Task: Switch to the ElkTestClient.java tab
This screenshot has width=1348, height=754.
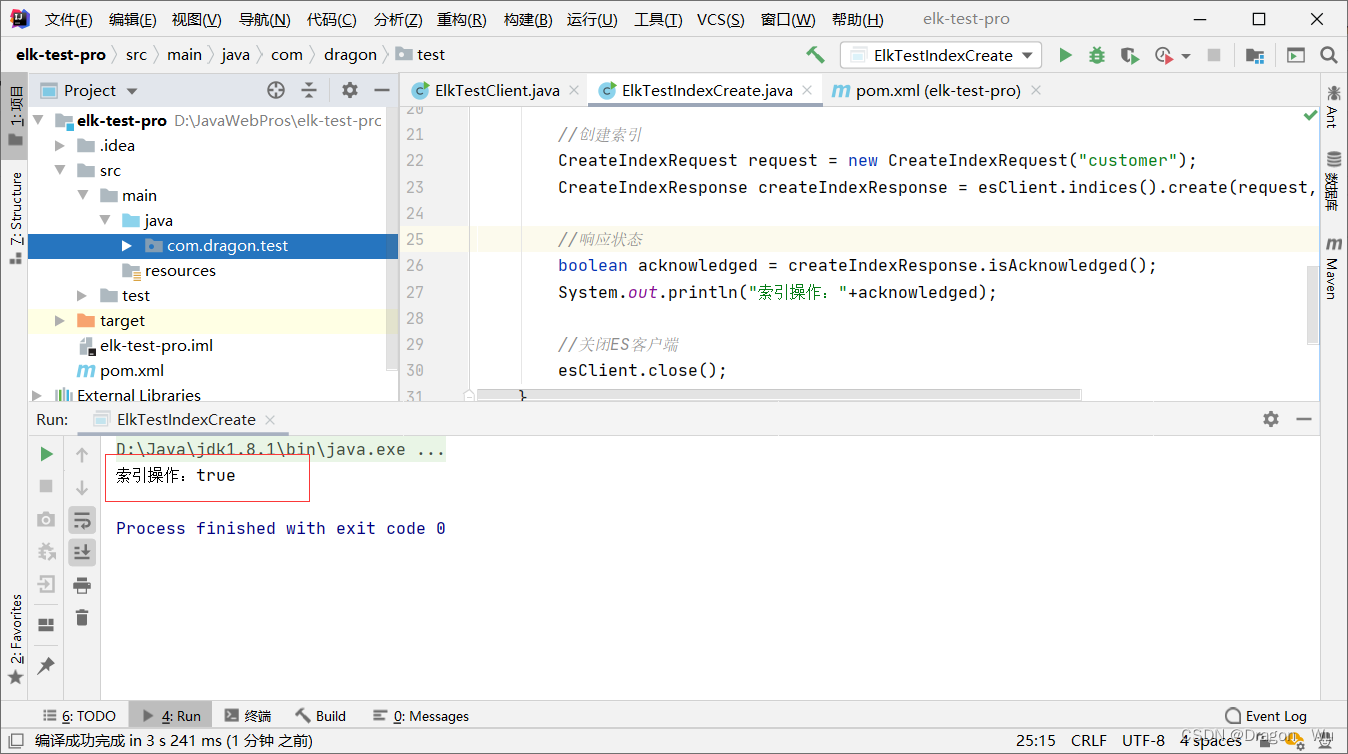Action: click(x=494, y=89)
